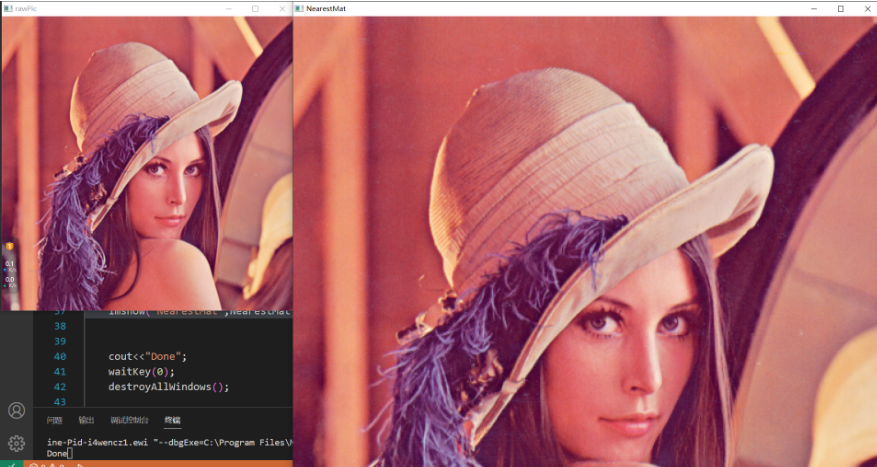The image size is (877, 467).
Task: Click the "Done" output in the terminal
Action: coord(57,454)
